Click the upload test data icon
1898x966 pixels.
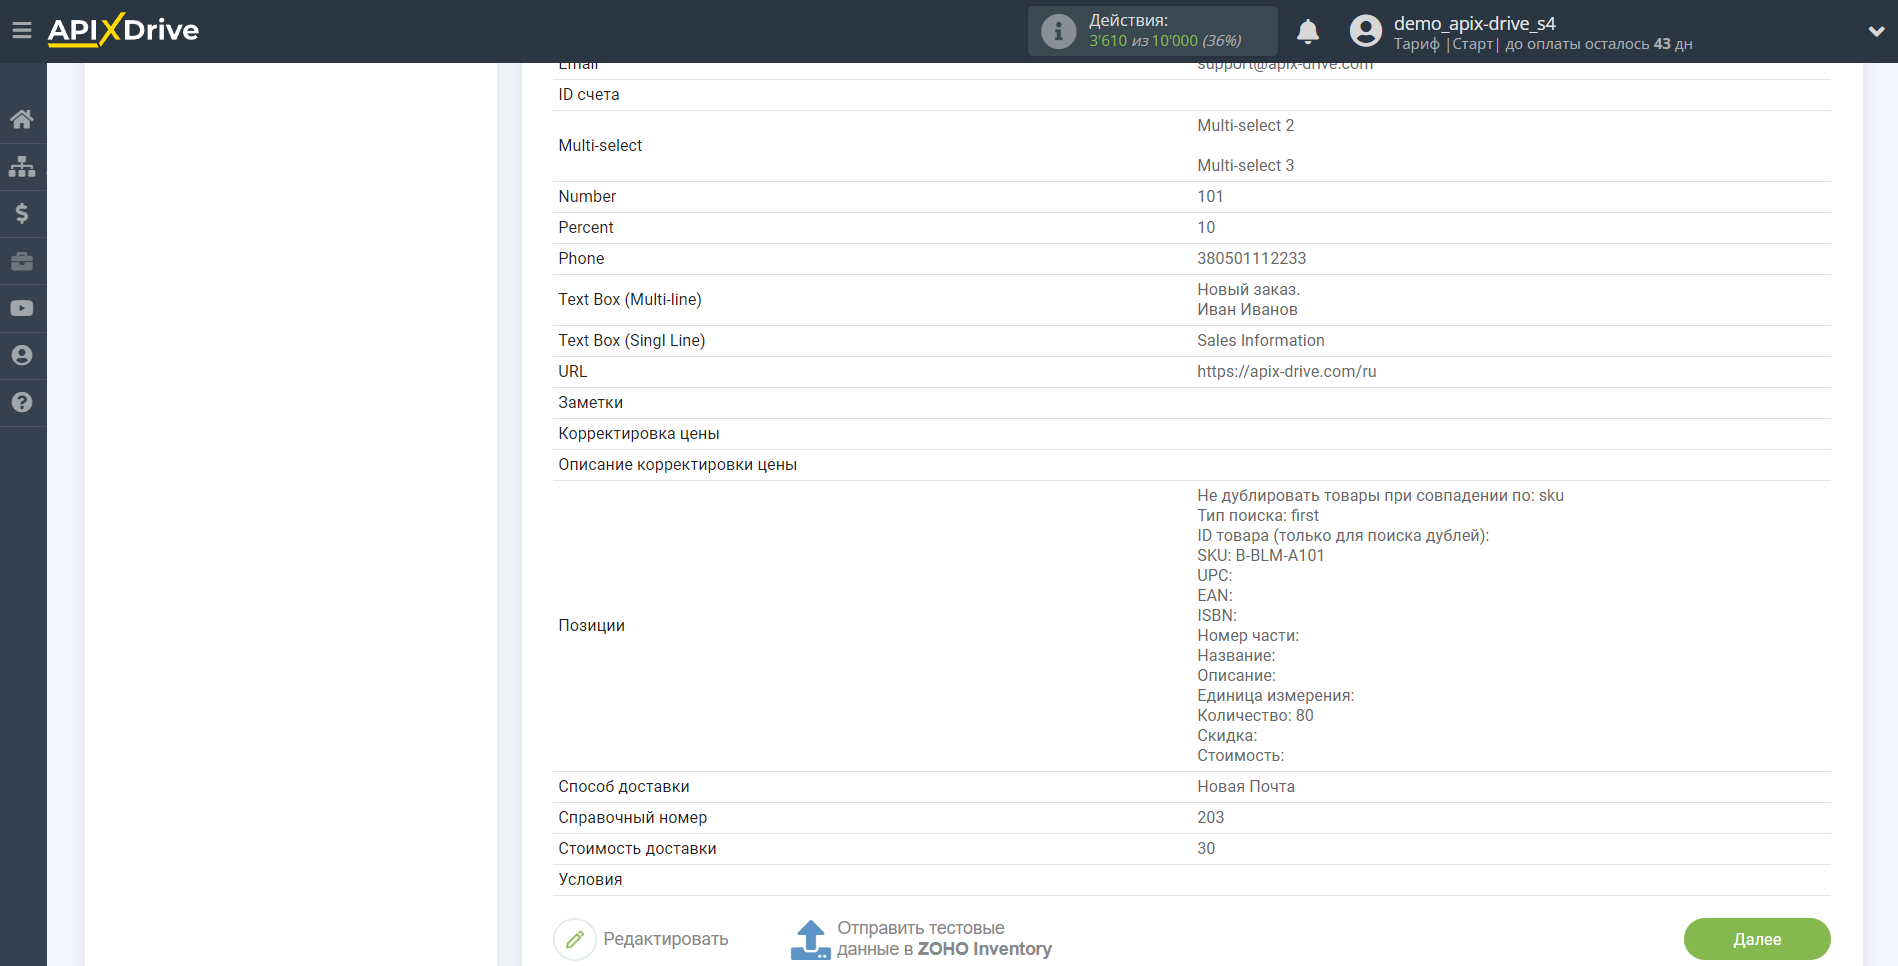click(810, 940)
